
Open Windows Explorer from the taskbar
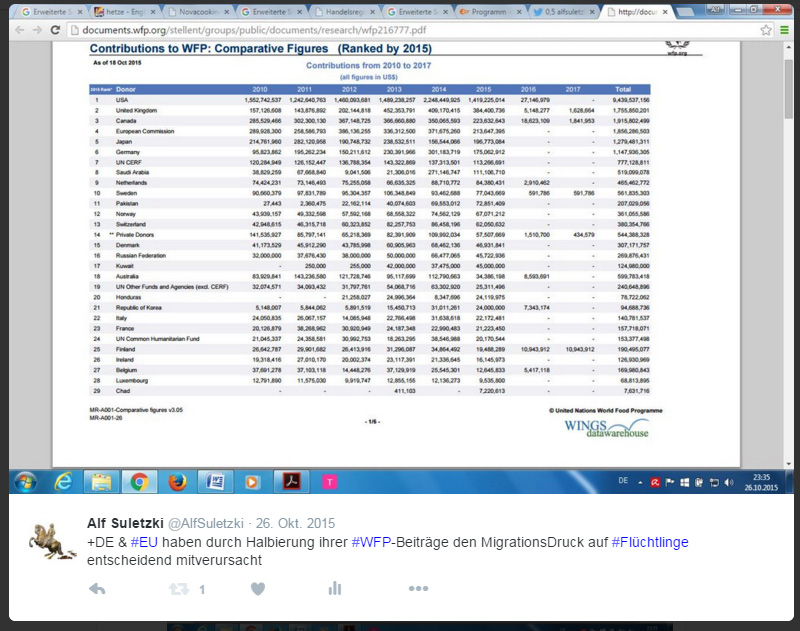[x=102, y=482]
